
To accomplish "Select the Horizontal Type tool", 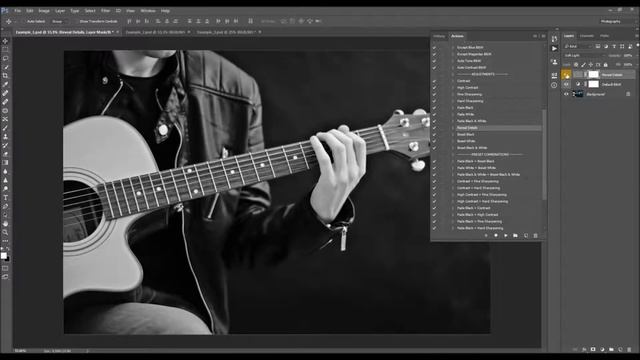I will [5, 198].
